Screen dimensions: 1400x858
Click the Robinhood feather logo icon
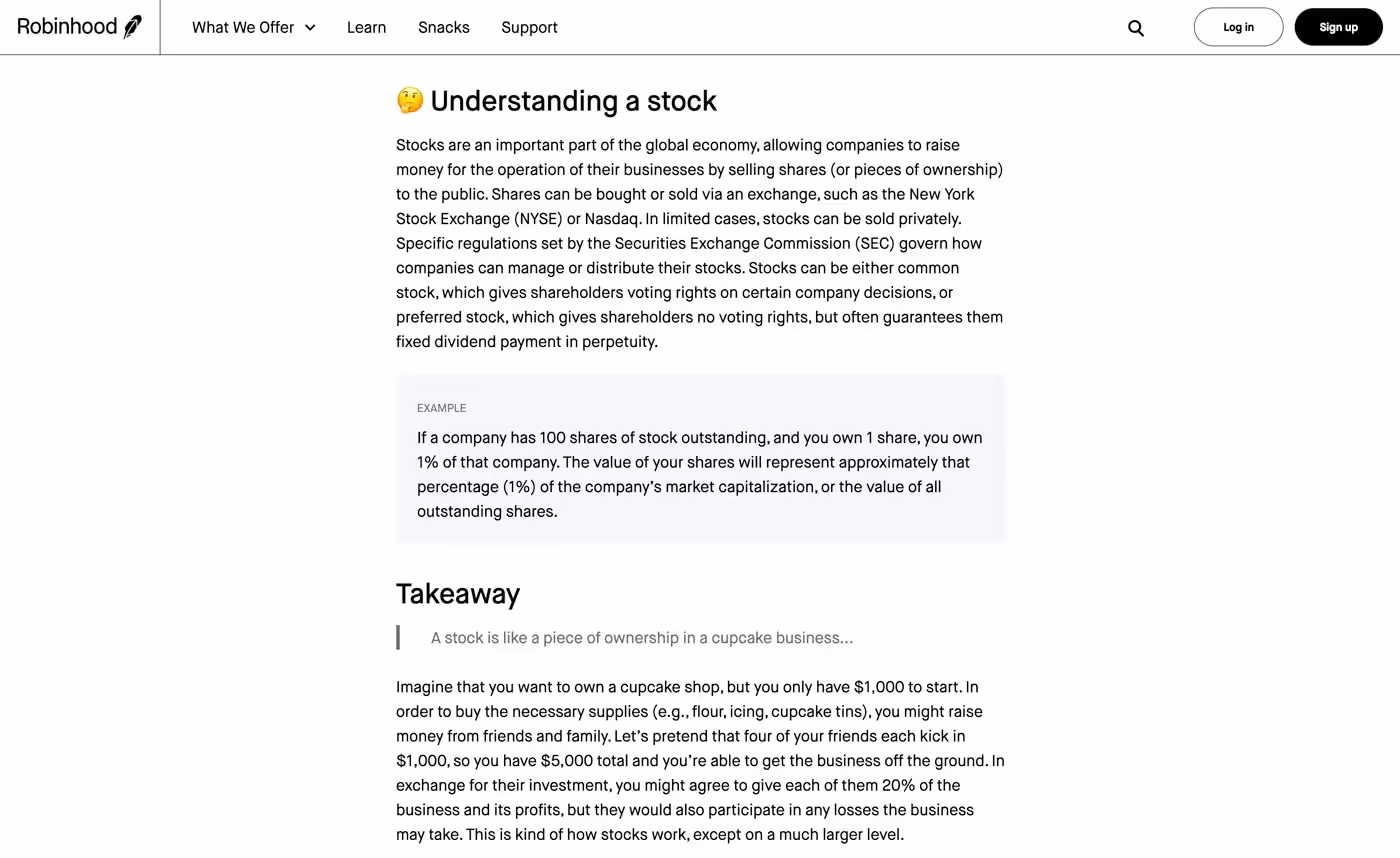[132, 27]
